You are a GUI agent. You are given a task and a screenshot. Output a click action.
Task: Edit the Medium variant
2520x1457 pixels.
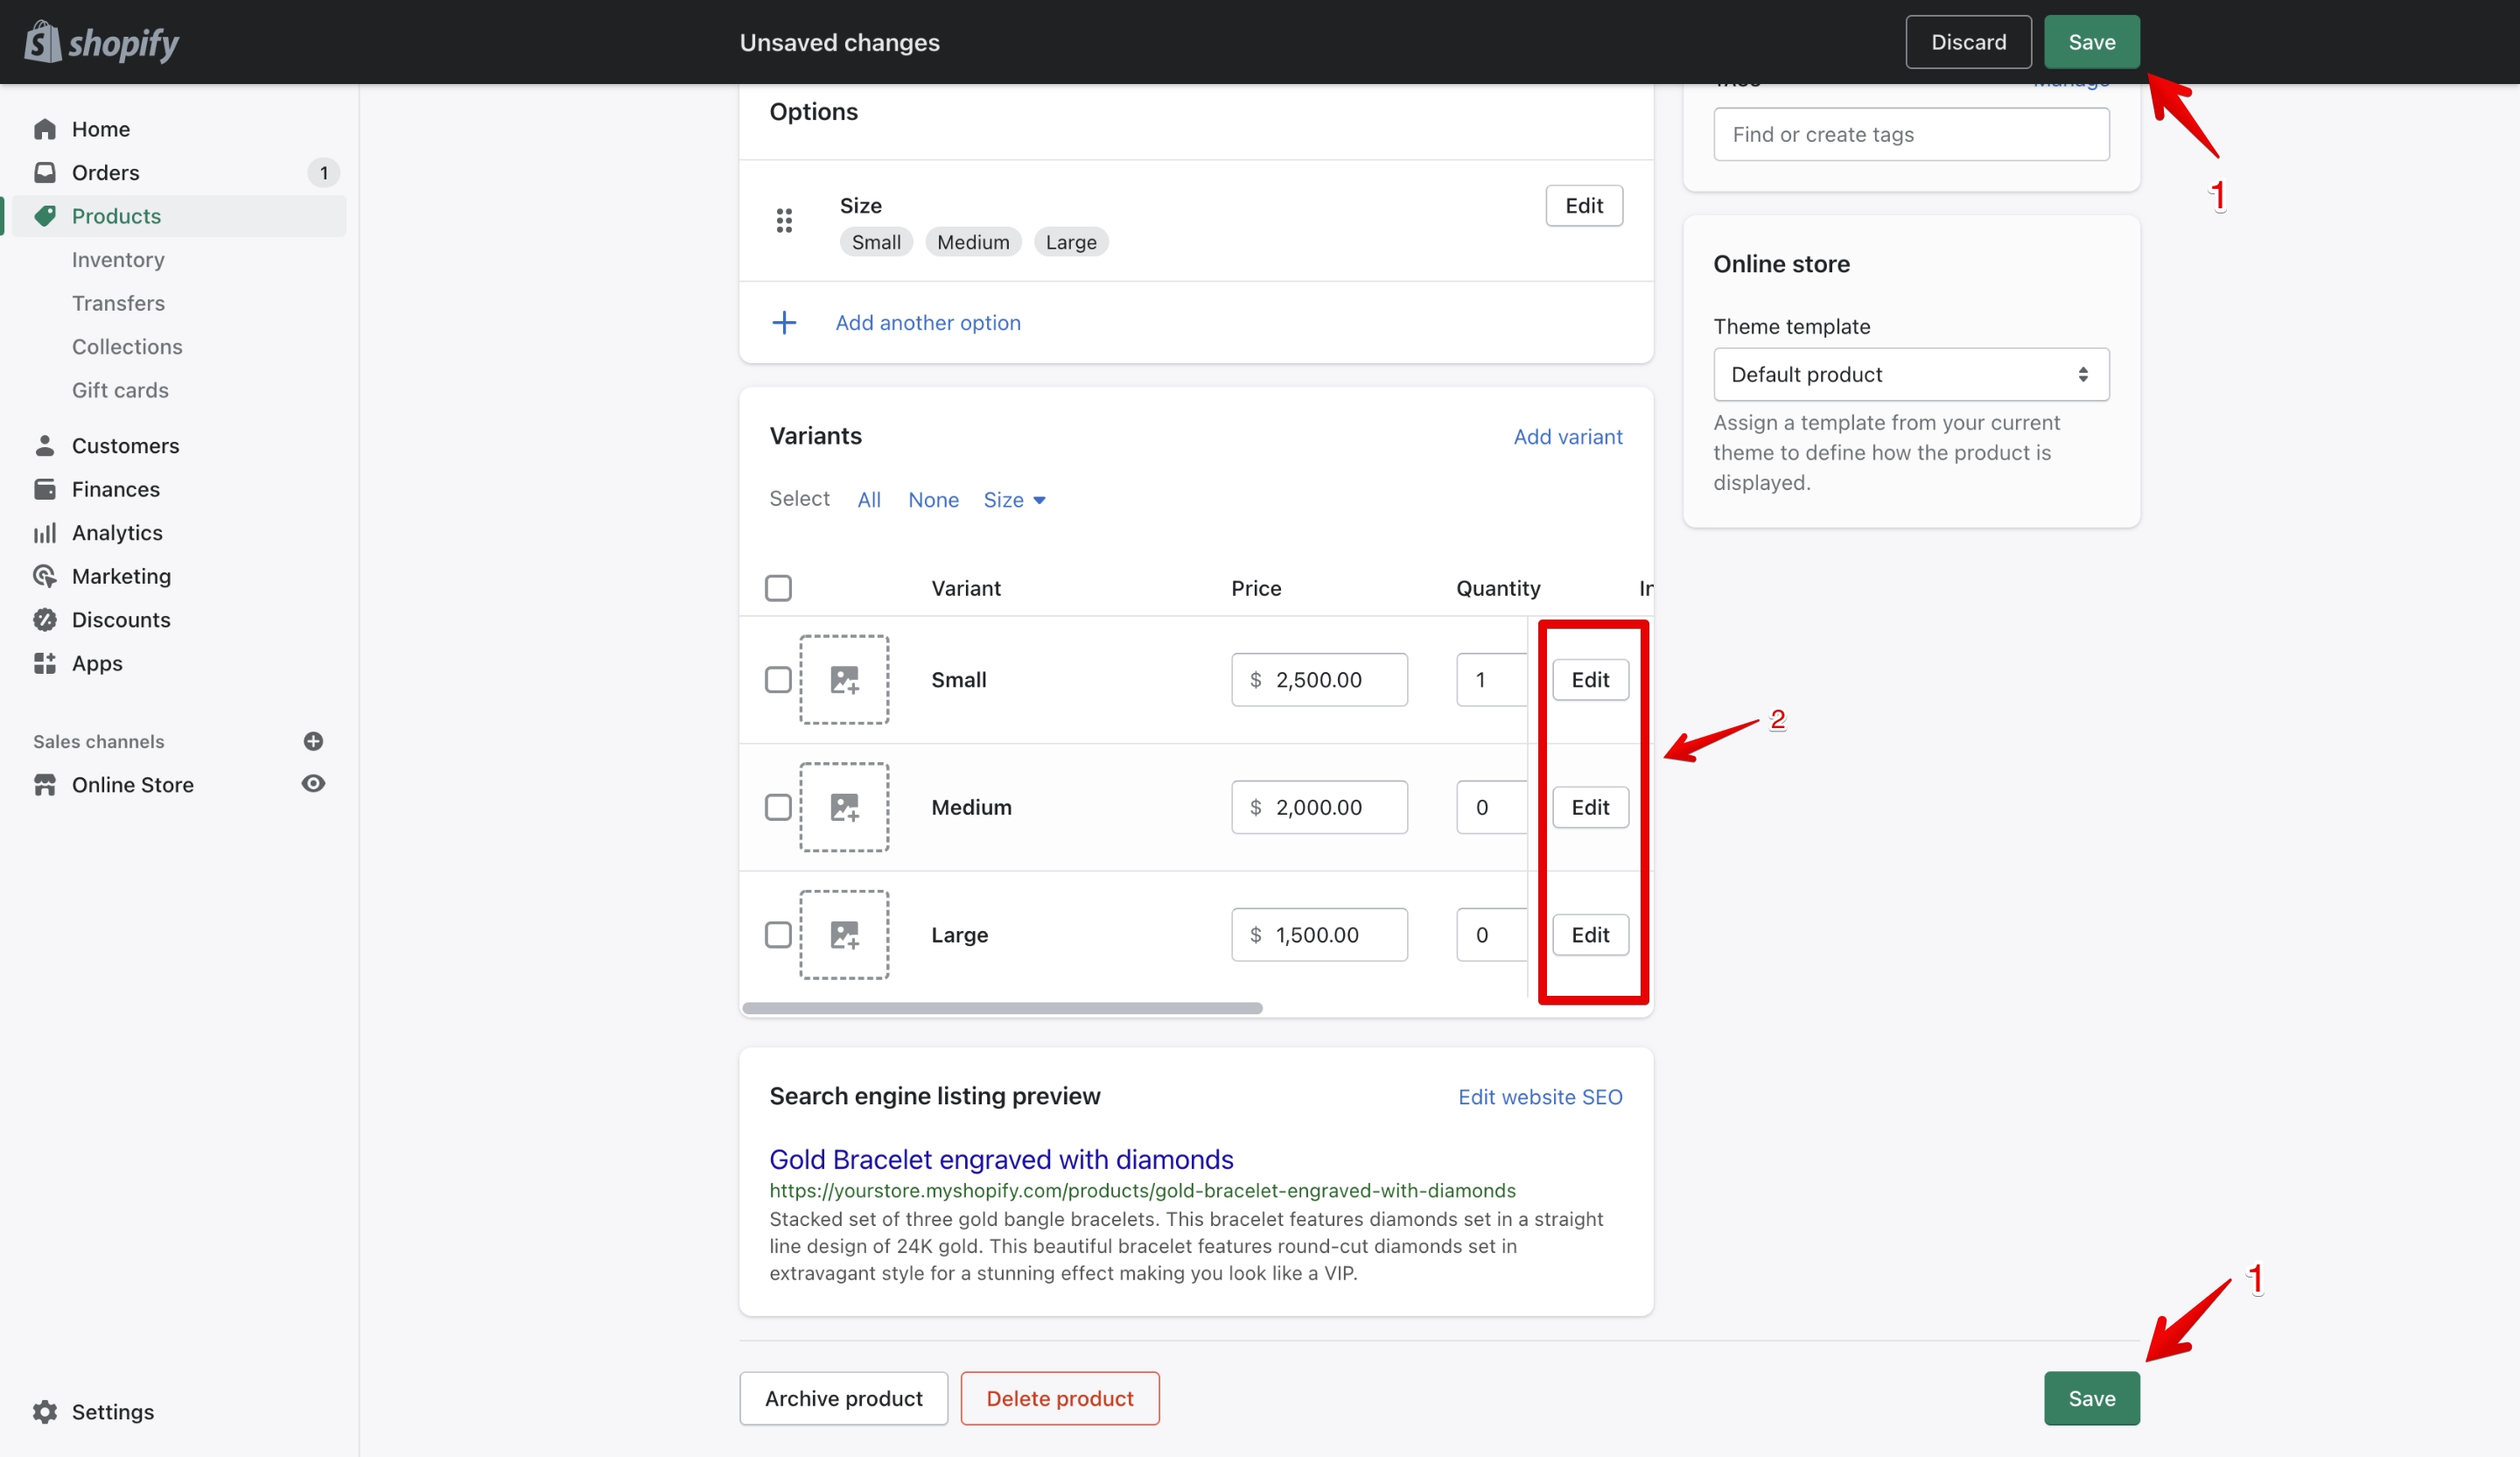tap(1590, 807)
